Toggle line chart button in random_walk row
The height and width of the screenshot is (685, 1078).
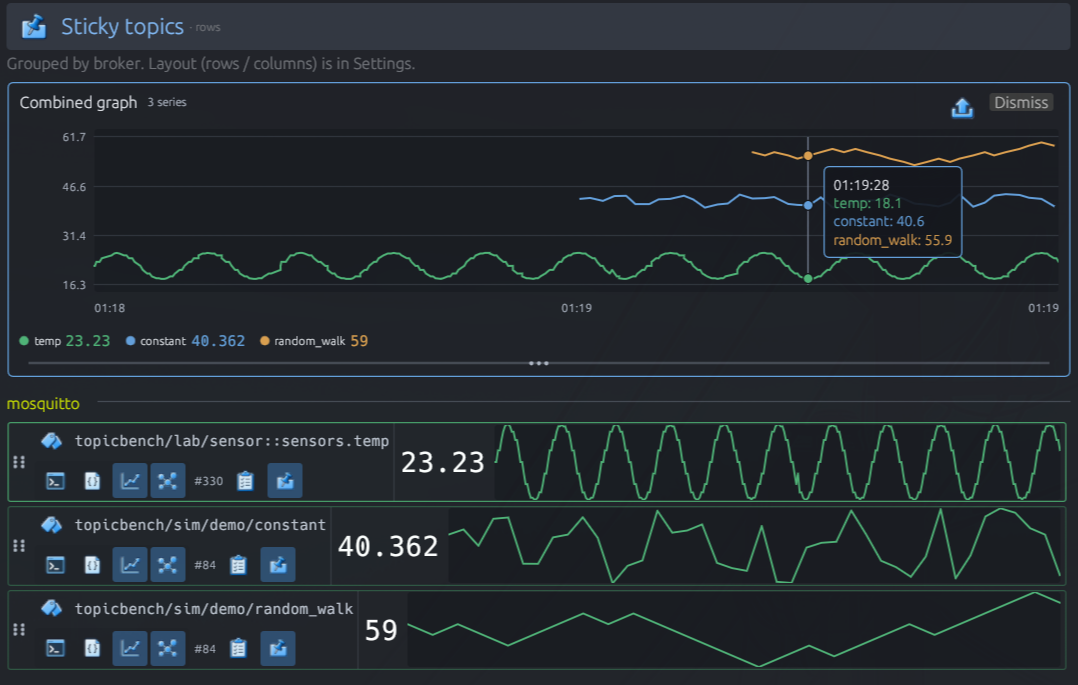tap(130, 648)
